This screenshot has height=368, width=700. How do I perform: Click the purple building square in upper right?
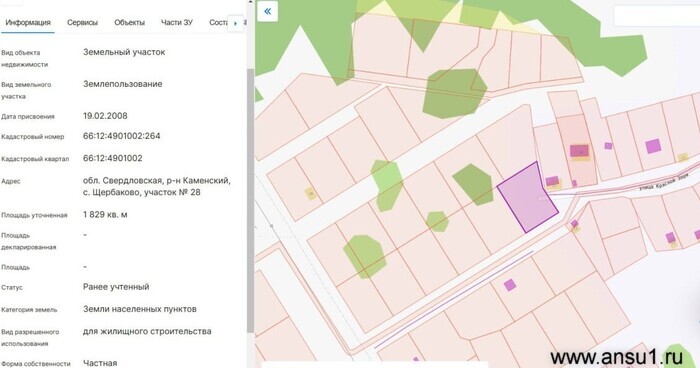[x=653, y=146]
